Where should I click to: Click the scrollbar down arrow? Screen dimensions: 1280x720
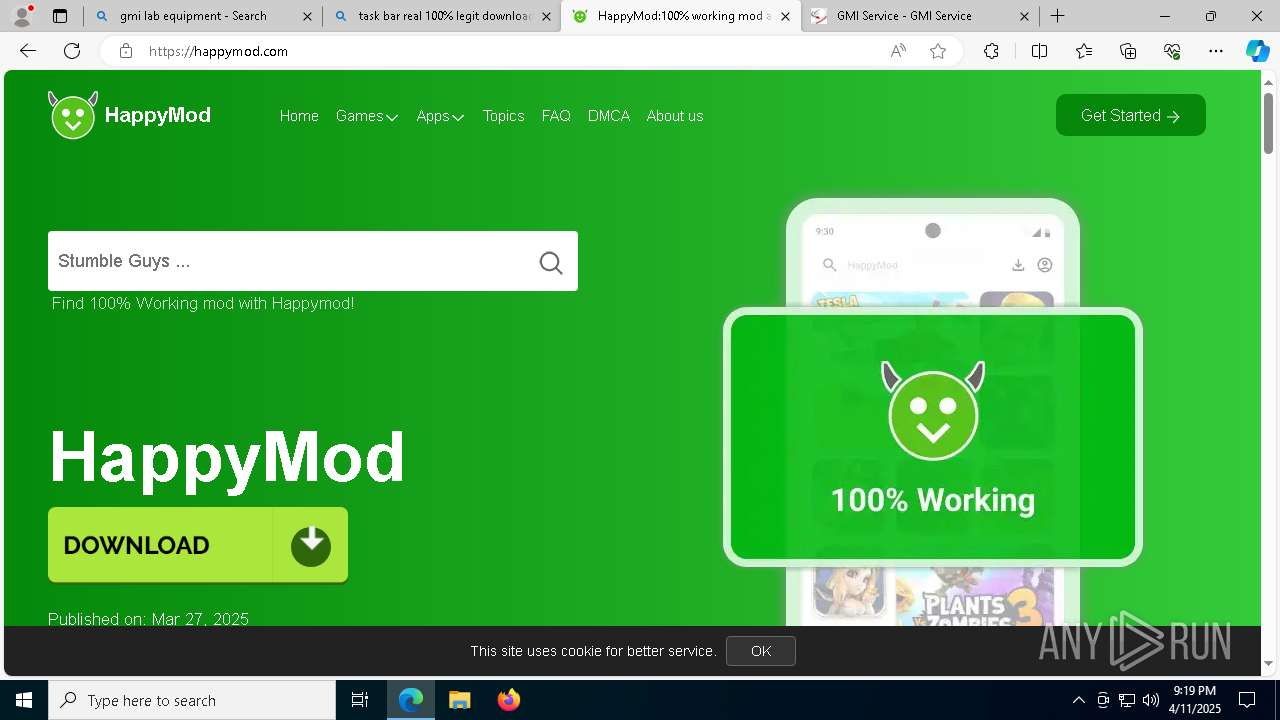[1268, 664]
